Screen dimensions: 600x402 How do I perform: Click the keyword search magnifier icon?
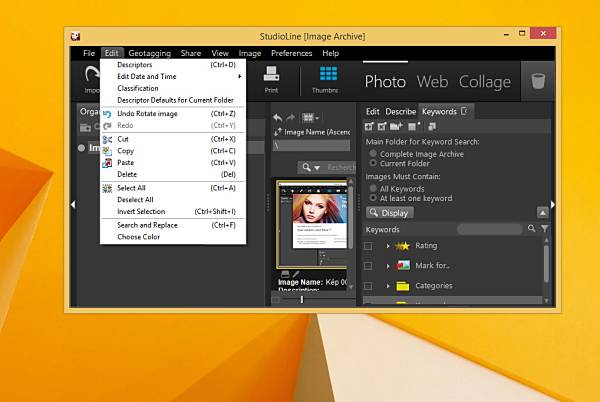click(x=531, y=228)
